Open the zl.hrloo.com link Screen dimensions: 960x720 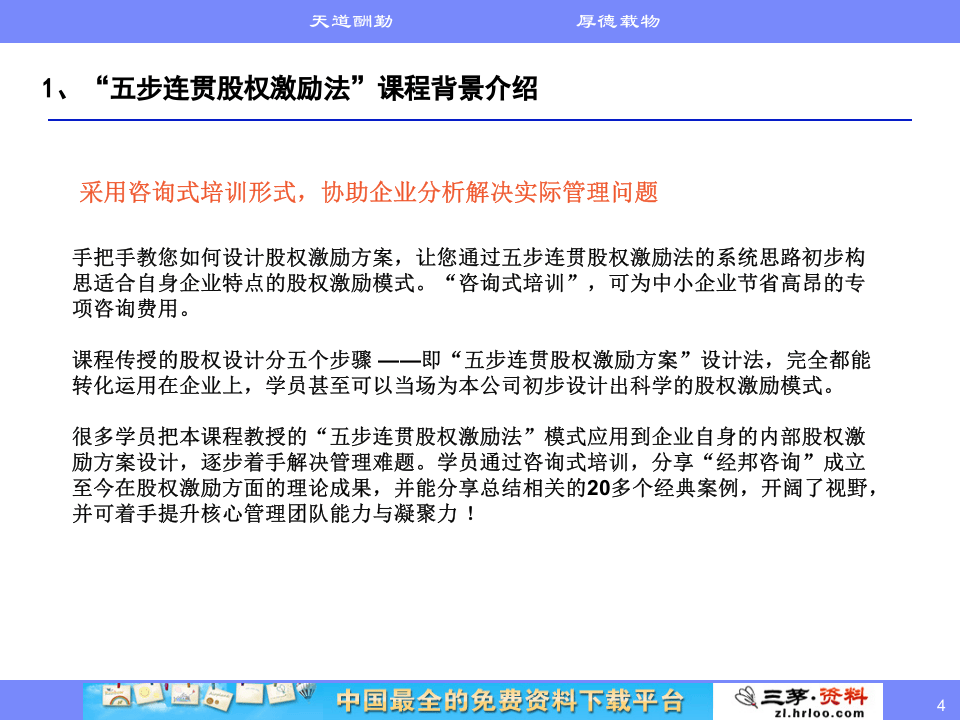pos(819,713)
